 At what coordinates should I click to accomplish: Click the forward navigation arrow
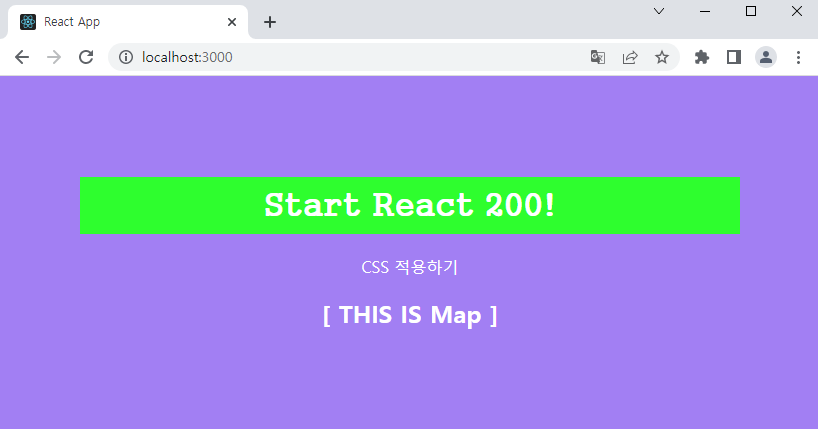click(x=54, y=57)
